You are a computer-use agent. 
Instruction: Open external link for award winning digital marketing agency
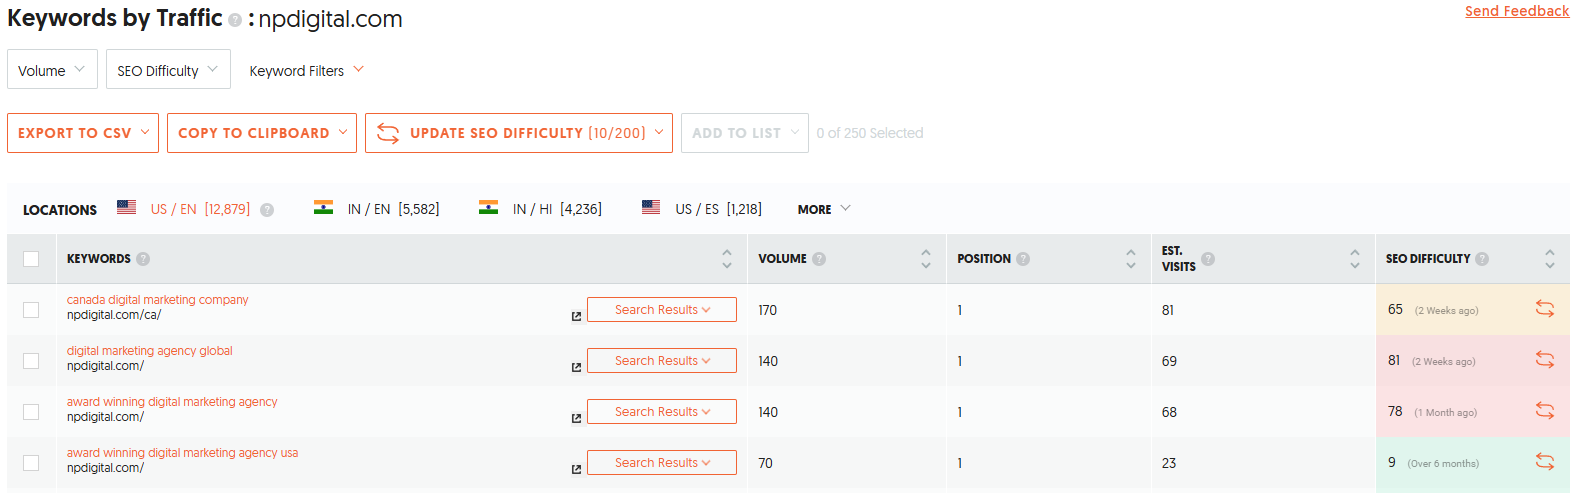576,418
